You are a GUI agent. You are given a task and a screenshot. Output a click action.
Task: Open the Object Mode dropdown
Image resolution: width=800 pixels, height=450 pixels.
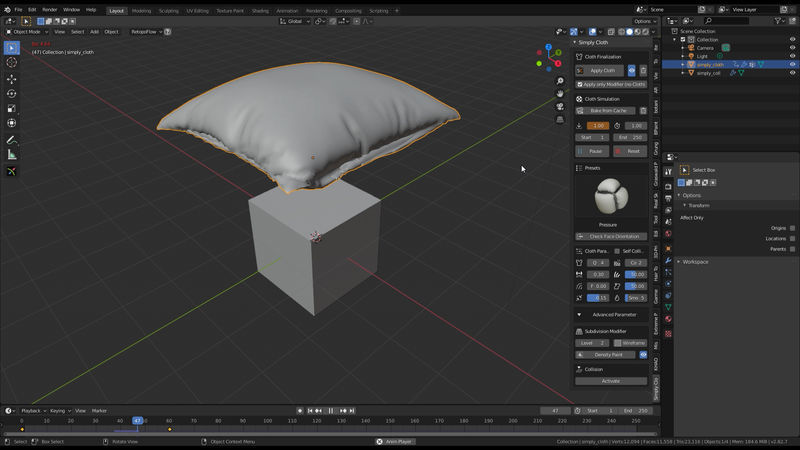[x=27, y=32]
